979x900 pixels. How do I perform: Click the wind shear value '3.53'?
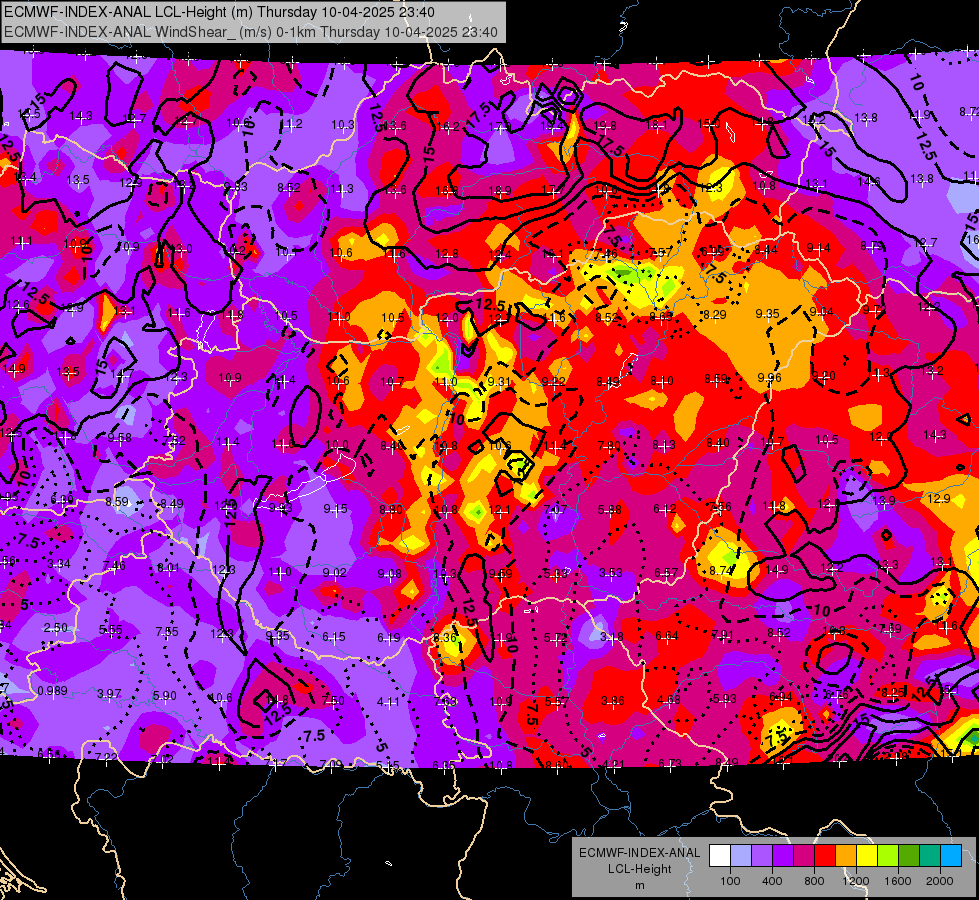(x=611, y=572)
